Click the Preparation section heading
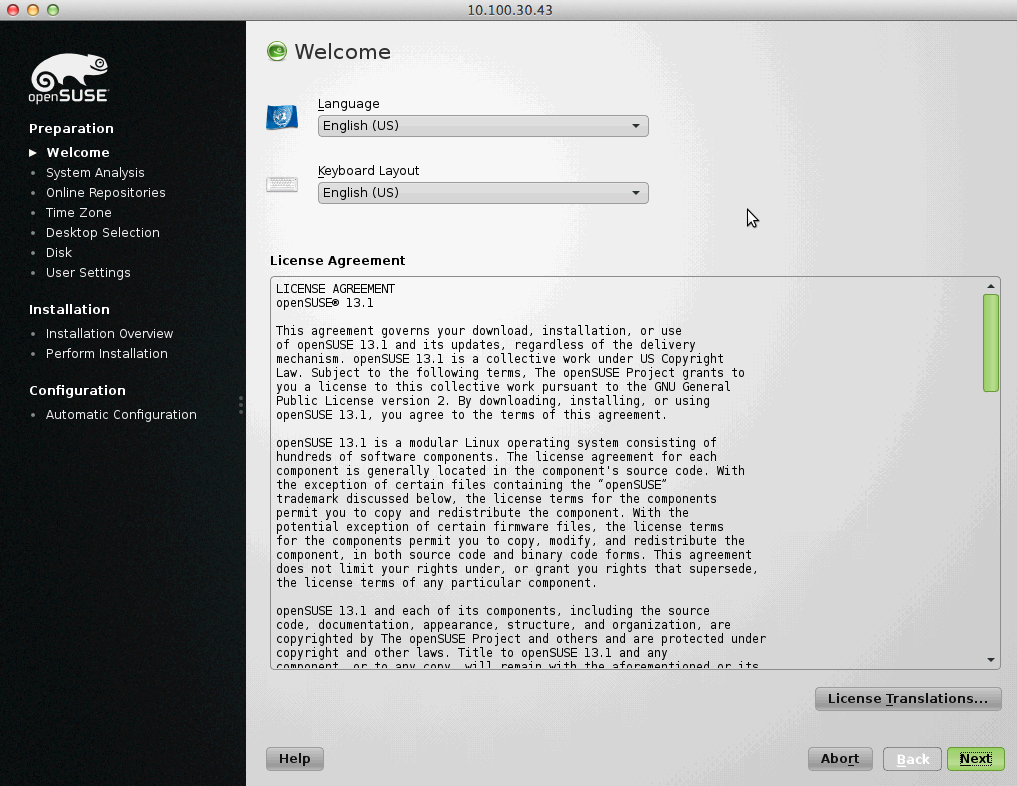The width and height of the screenshot is (1017, 786). click(71, 128)
